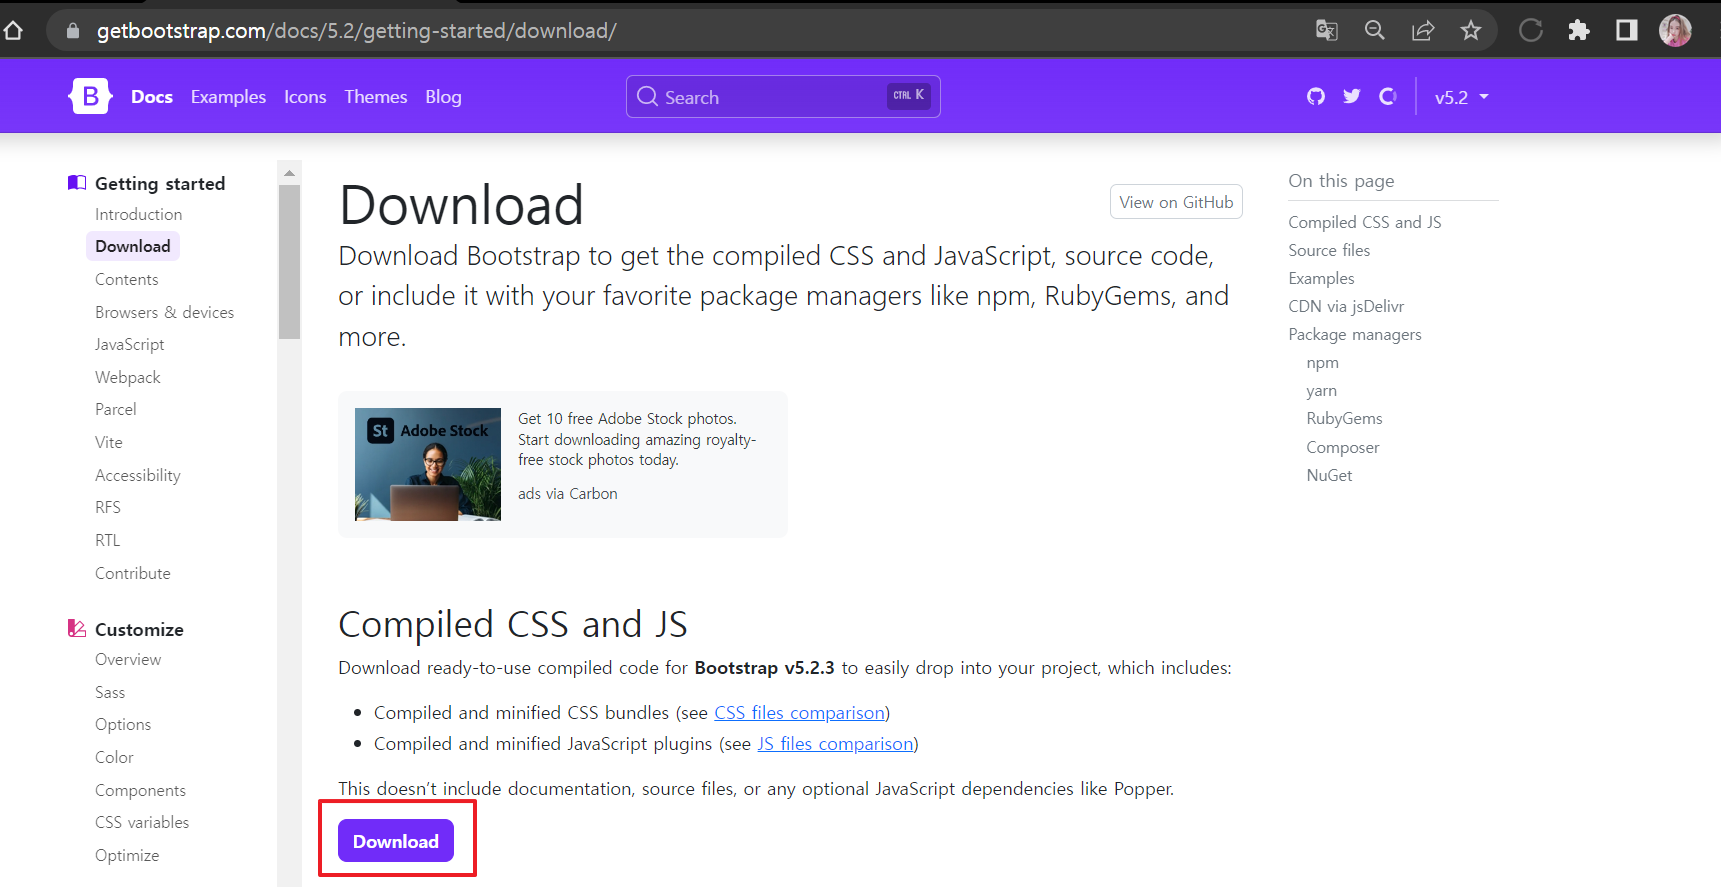Click the sidebar scrollbar up arrow
The image size is (1721, 887).
coord(289,173)
